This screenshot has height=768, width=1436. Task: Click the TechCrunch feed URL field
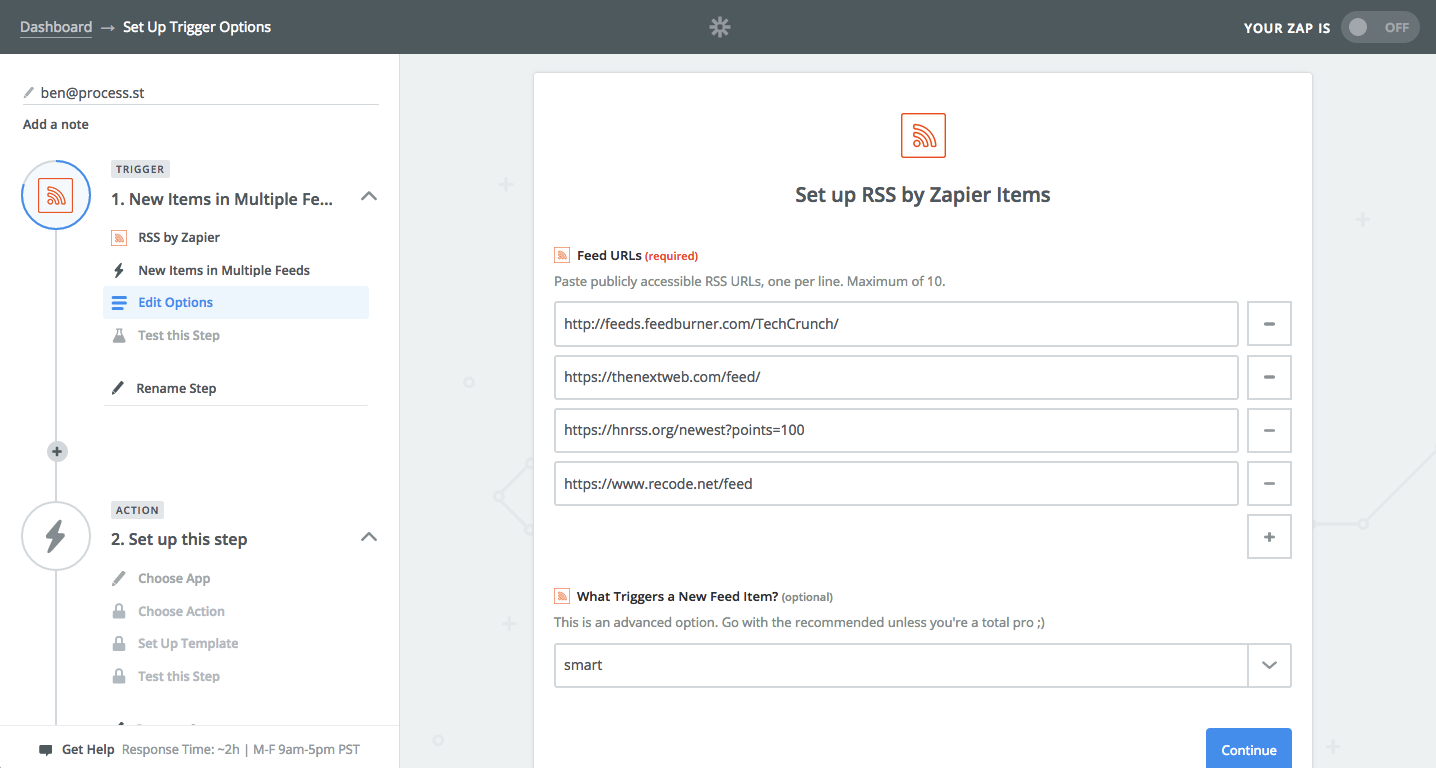[x=896, y=324]
